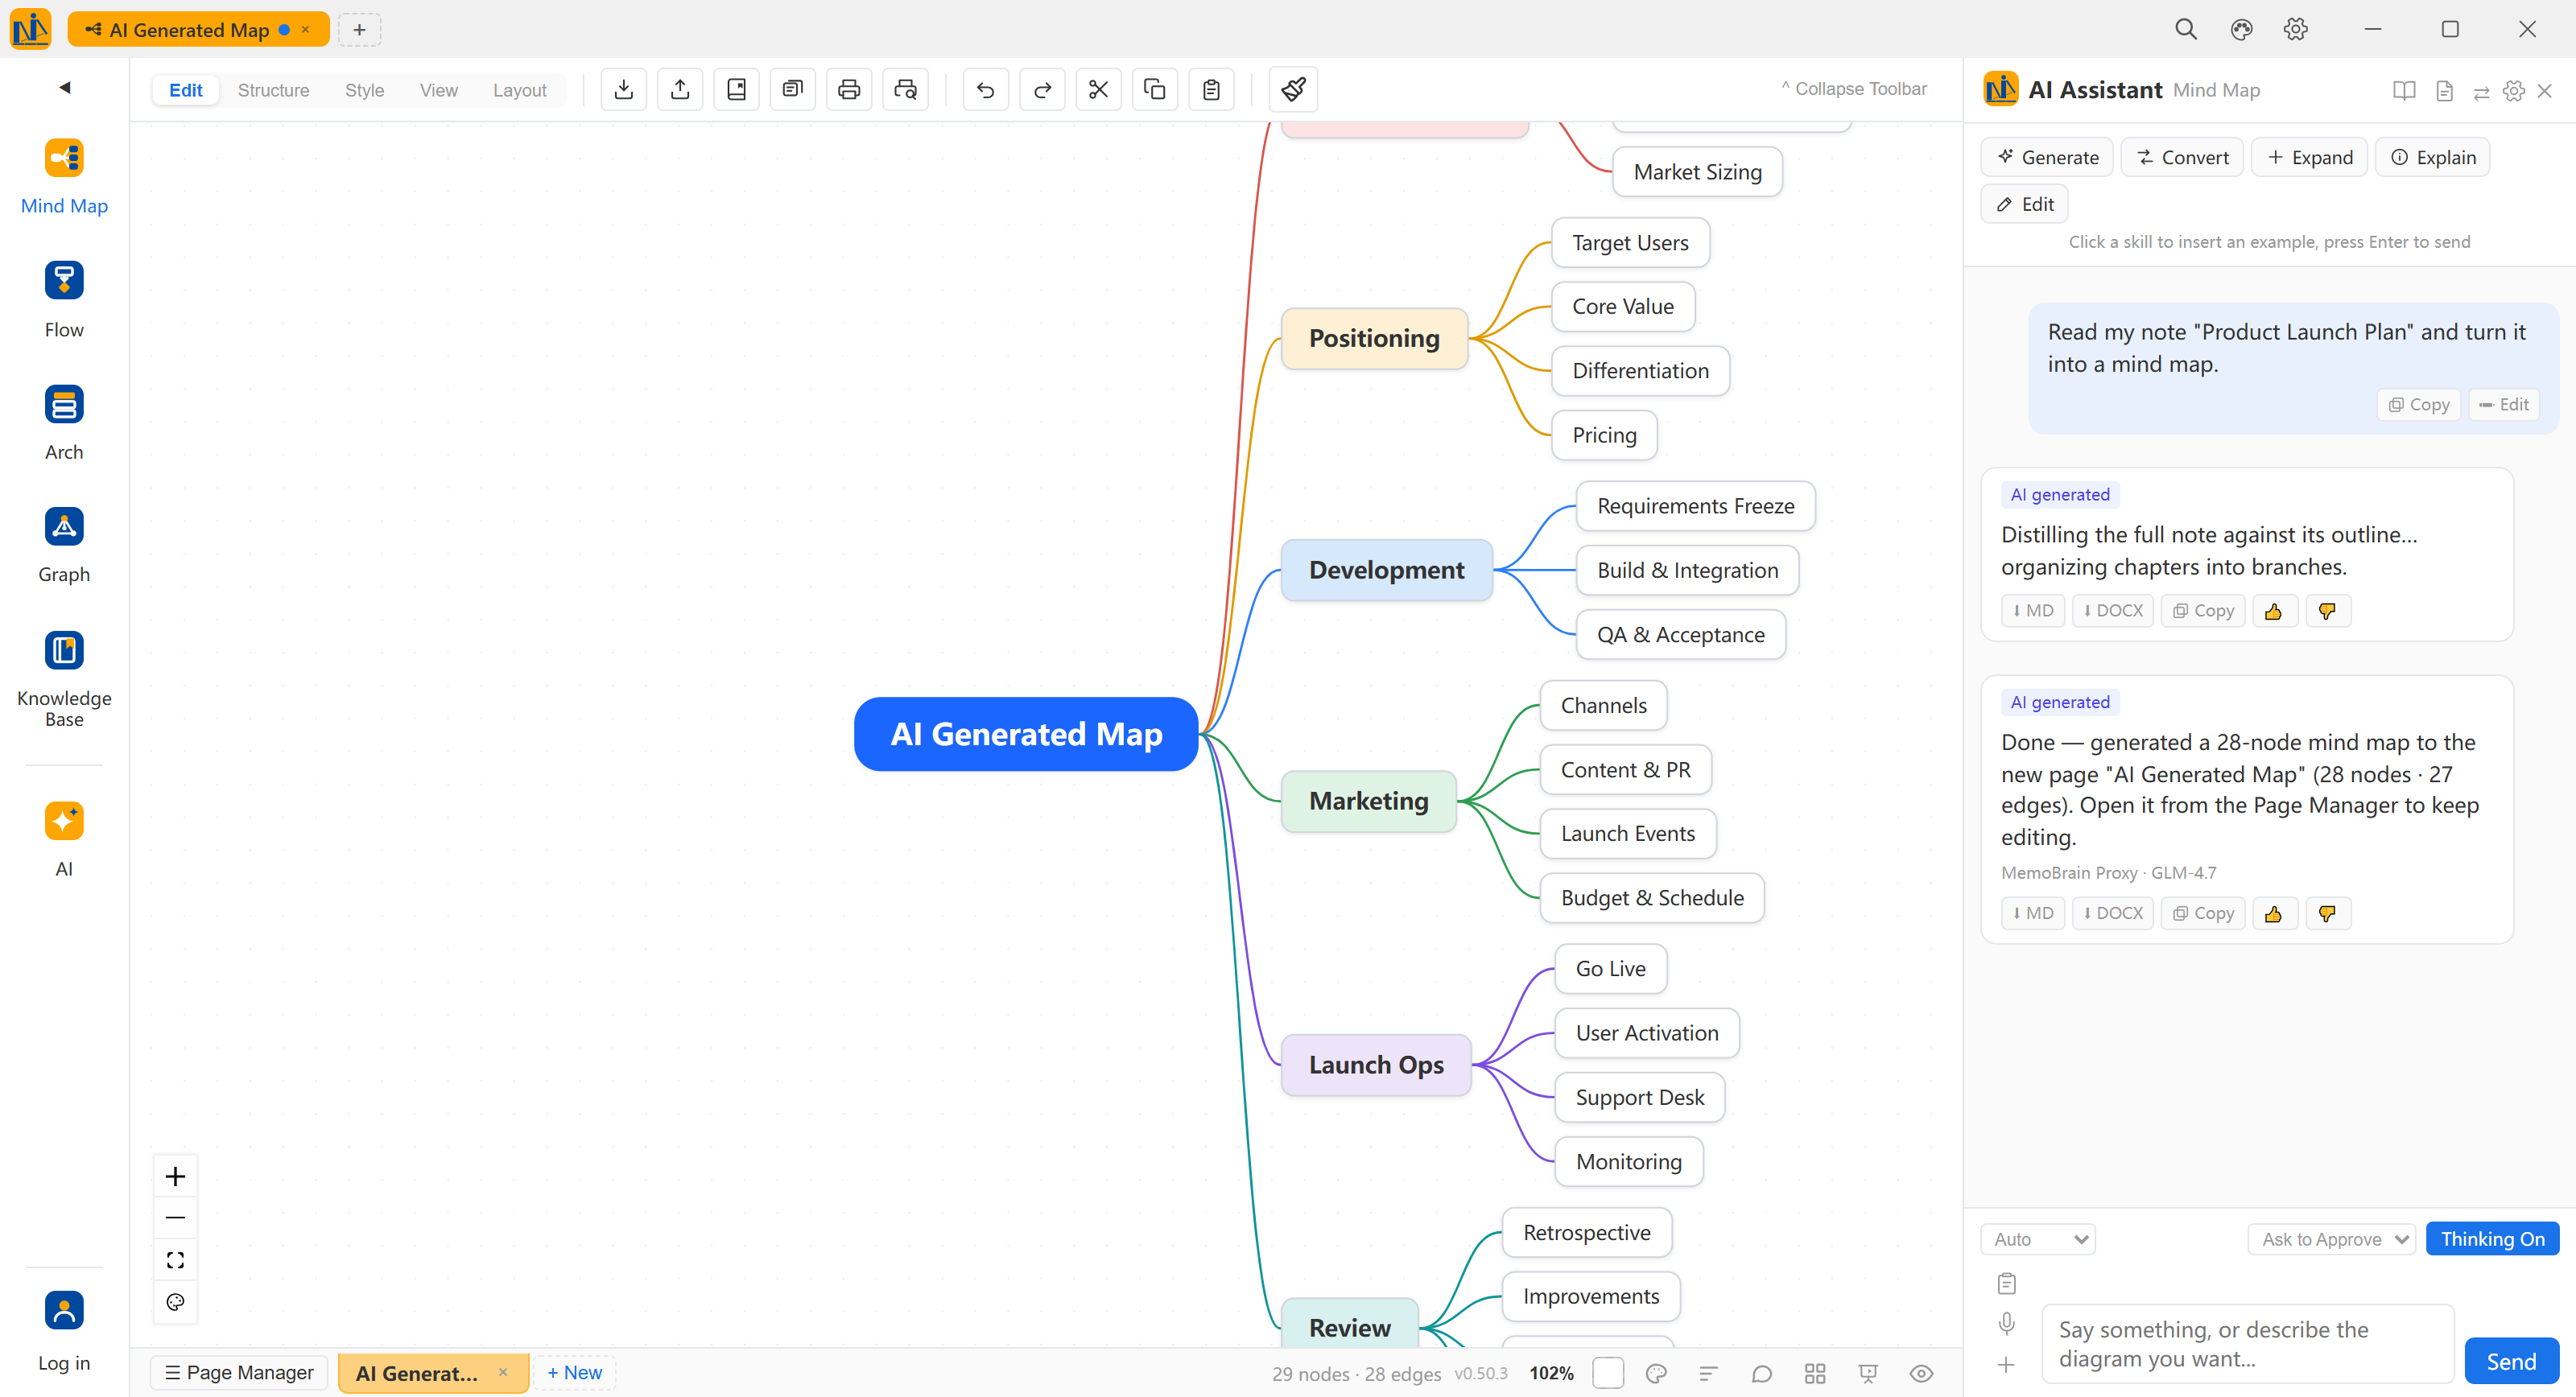Screen dimensions: 2576x1397
Task: Open the Auto mode dropdown
Action: 2038,1239
